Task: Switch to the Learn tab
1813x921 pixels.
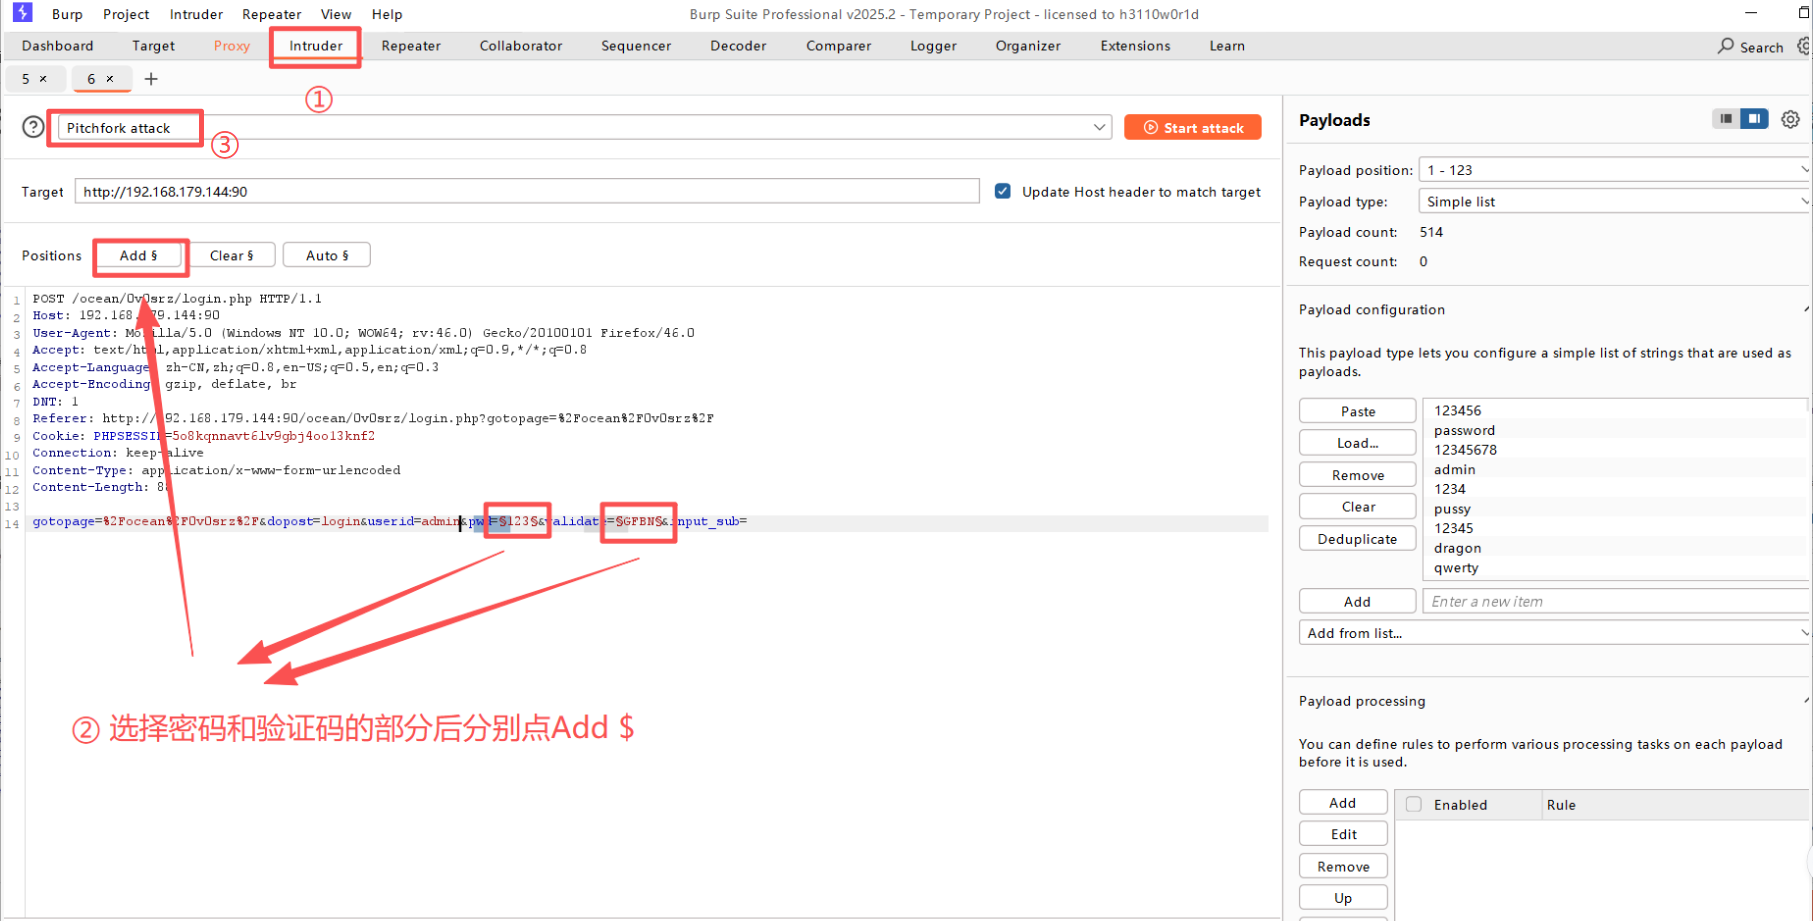Action: (1227, 46)
